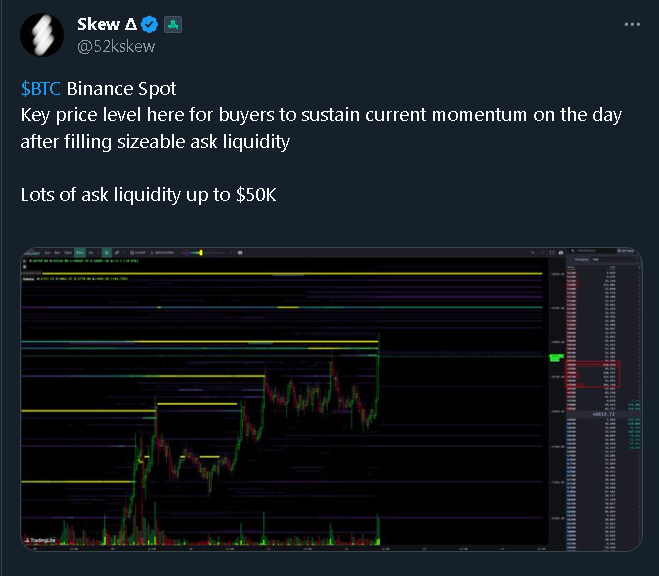Open the Skew profile avatar

click(42, 35)
